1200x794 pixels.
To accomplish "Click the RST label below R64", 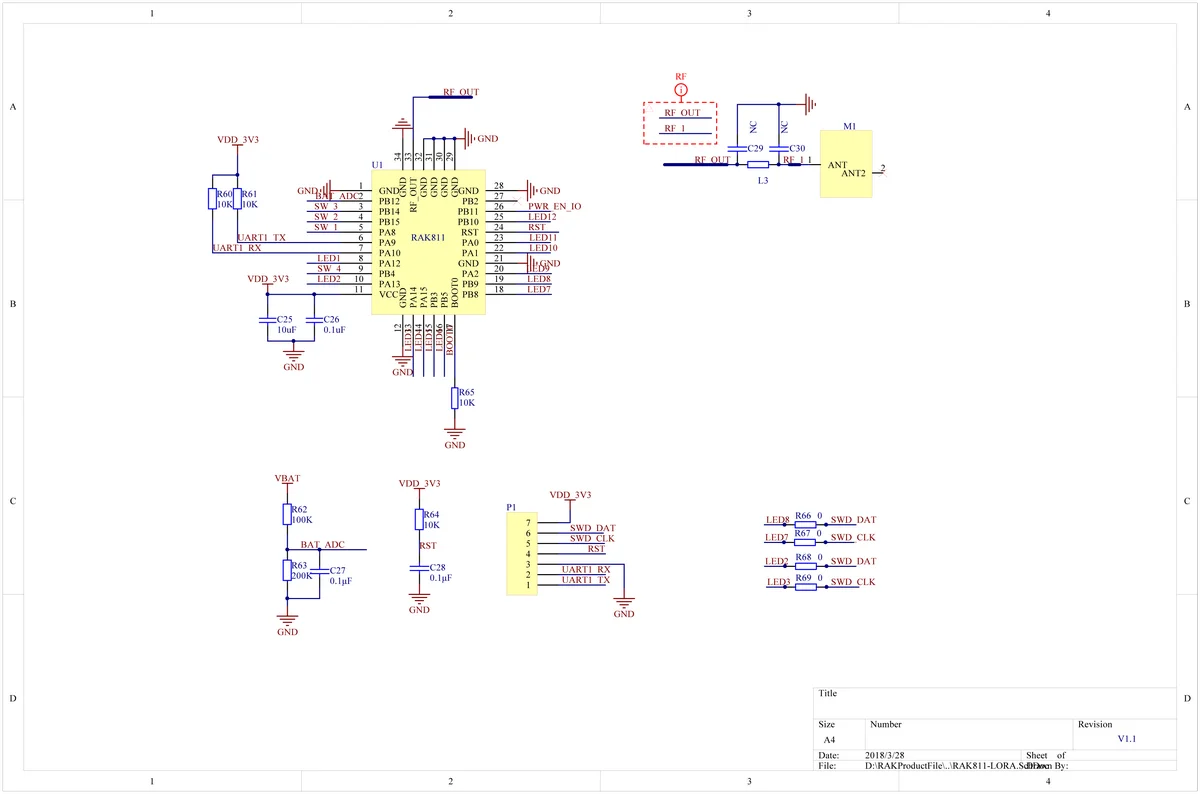I will pyautogui.click(x=427, y=546).
